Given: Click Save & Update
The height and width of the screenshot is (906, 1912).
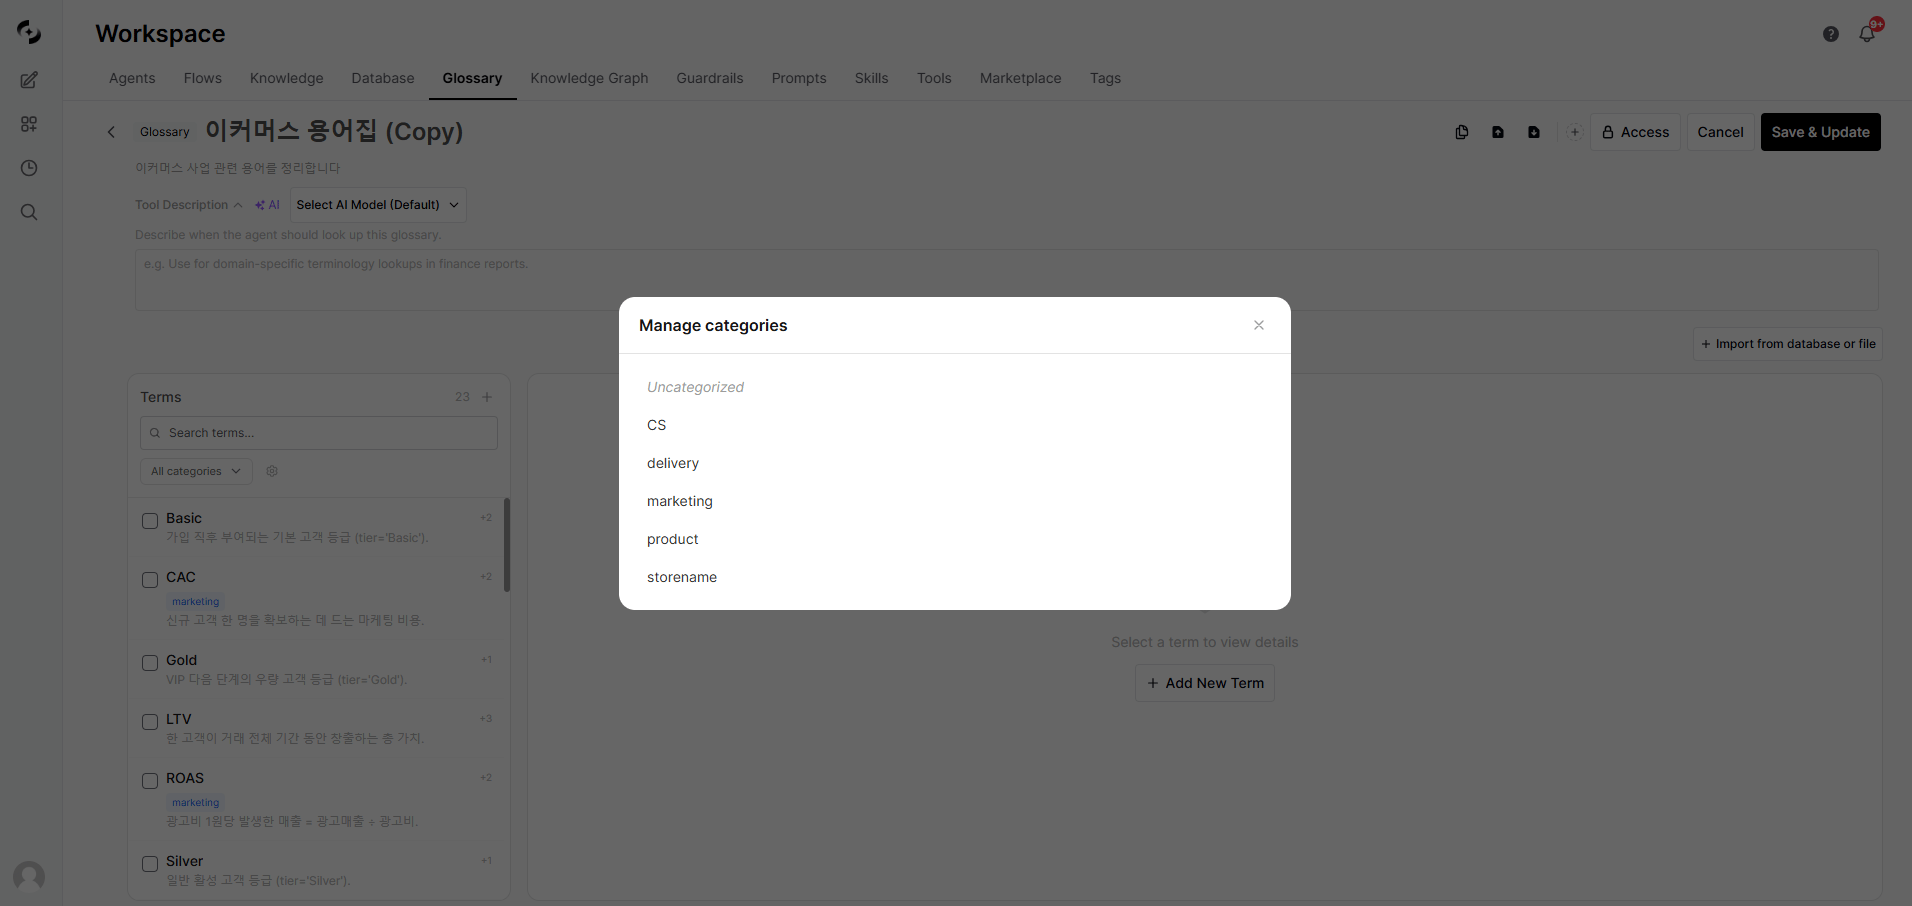Looking at the screenshot, I should tap(1820, 132).
